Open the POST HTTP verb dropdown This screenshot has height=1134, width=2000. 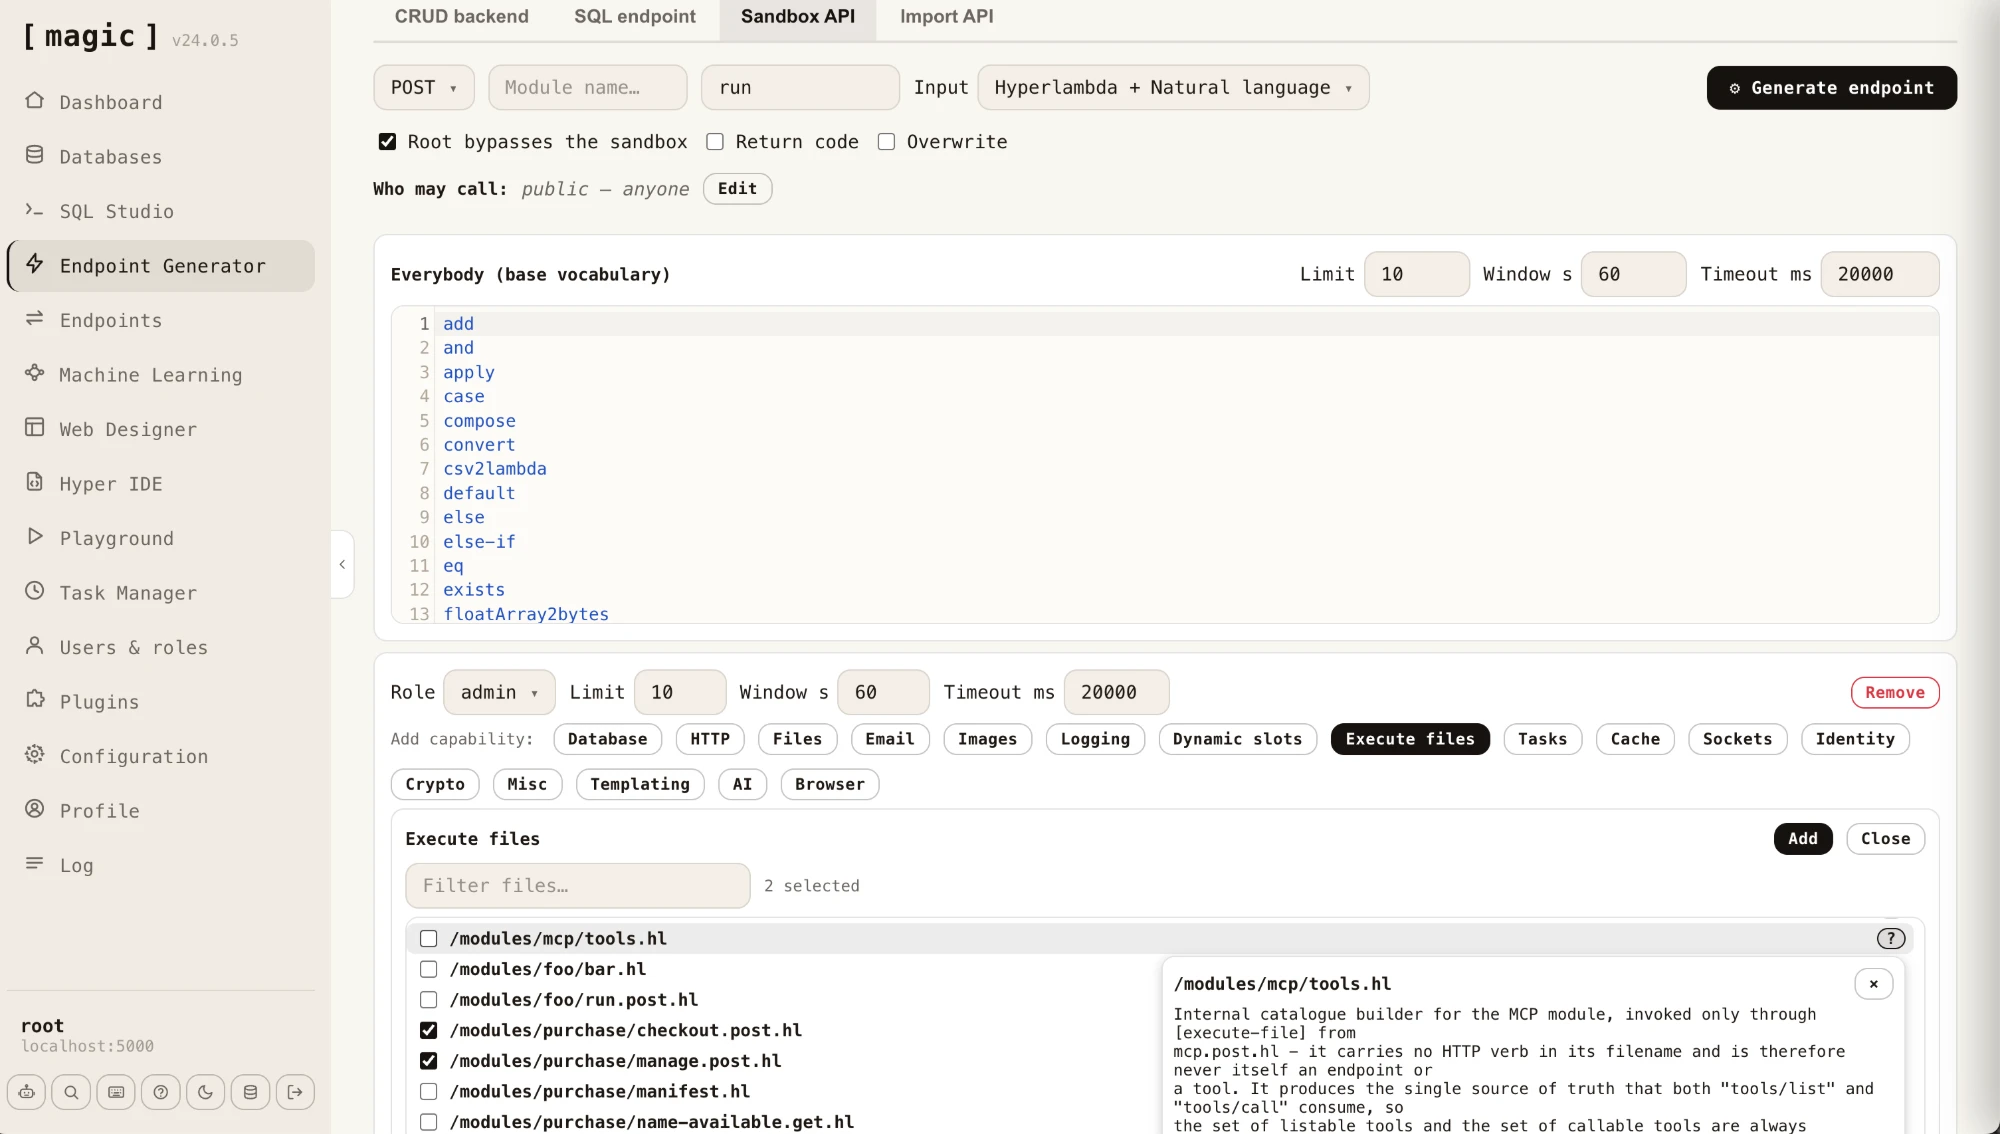(424, 88)
